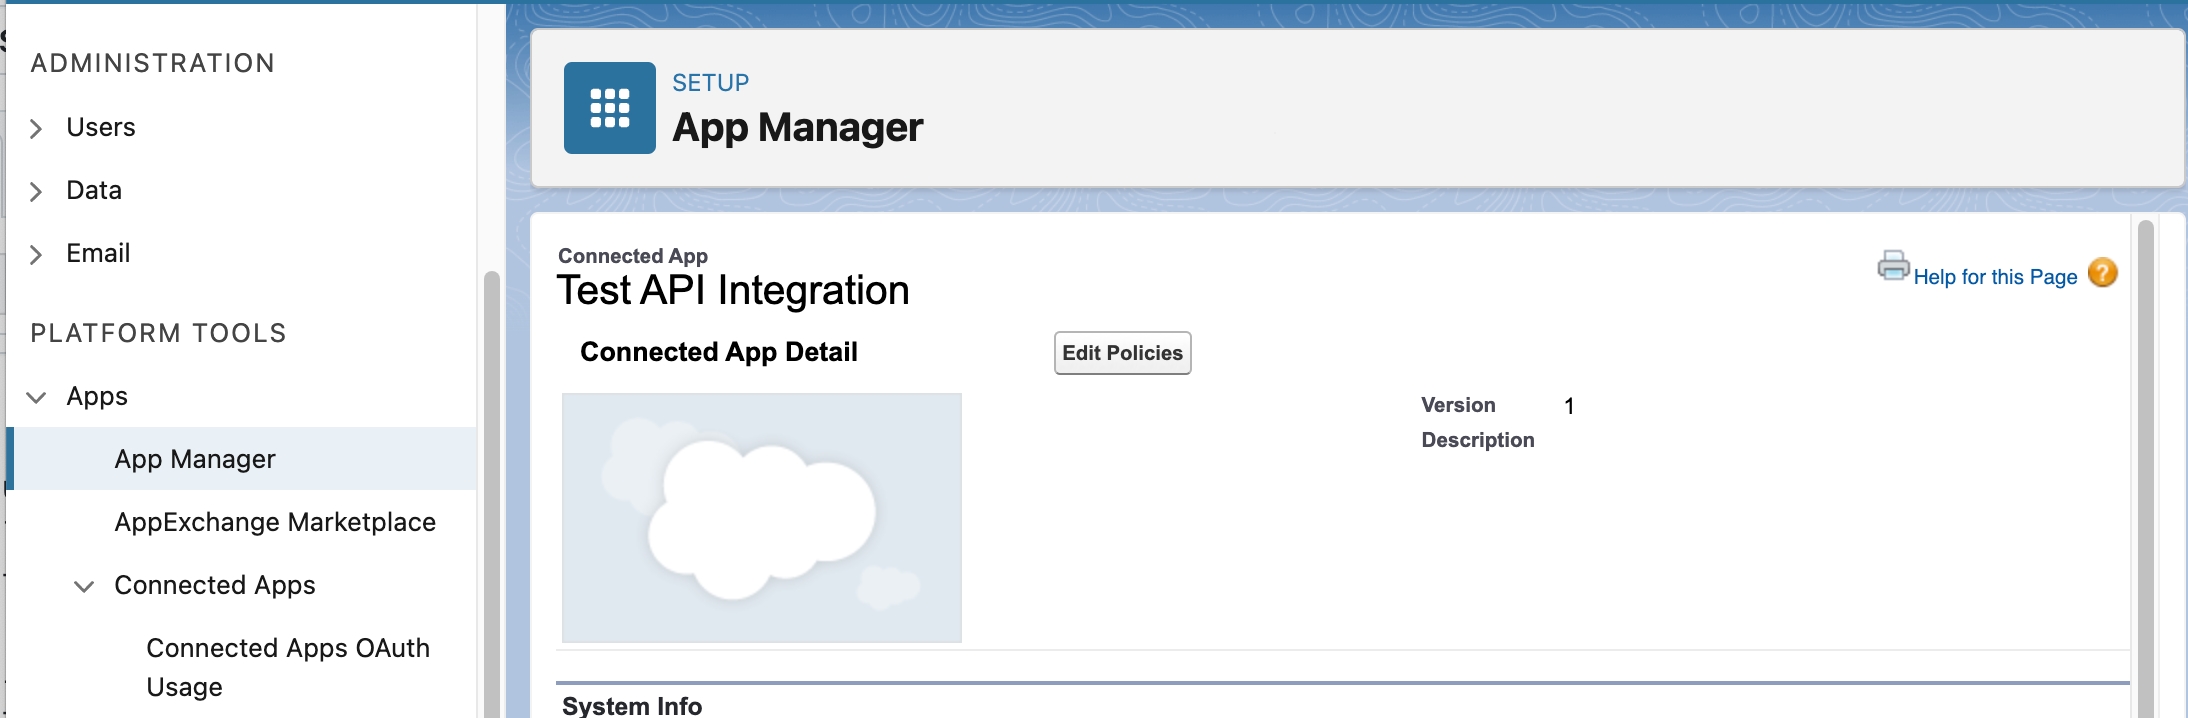Expand the Users section chevron
The width and height of the screenshot is (2188, 718).
[x=36, y=129]
